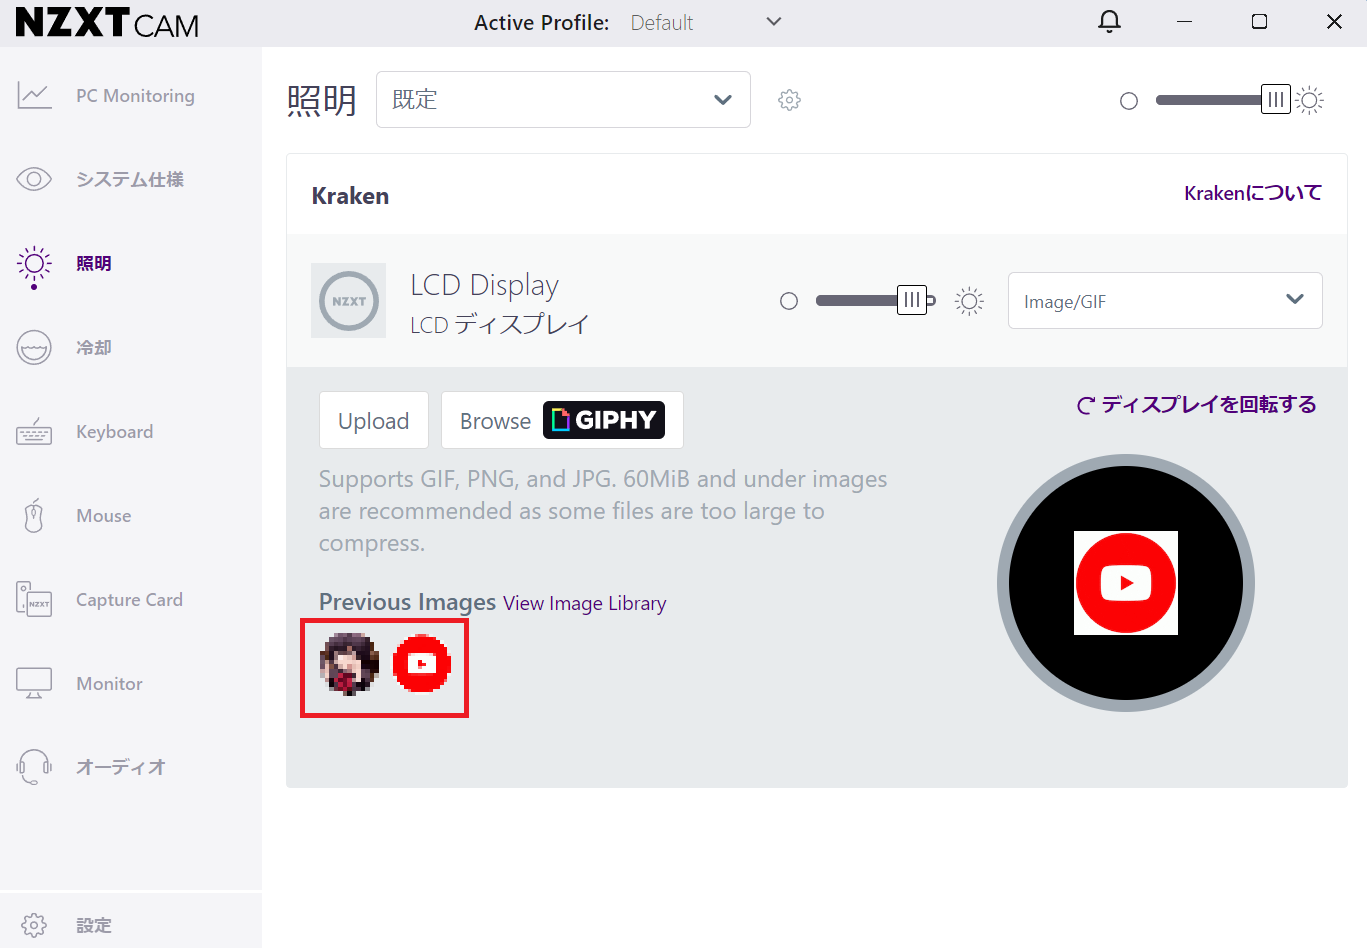1367x948 pixels.
Task: Click the circular LCD preview display
Action: (1126, 583)
